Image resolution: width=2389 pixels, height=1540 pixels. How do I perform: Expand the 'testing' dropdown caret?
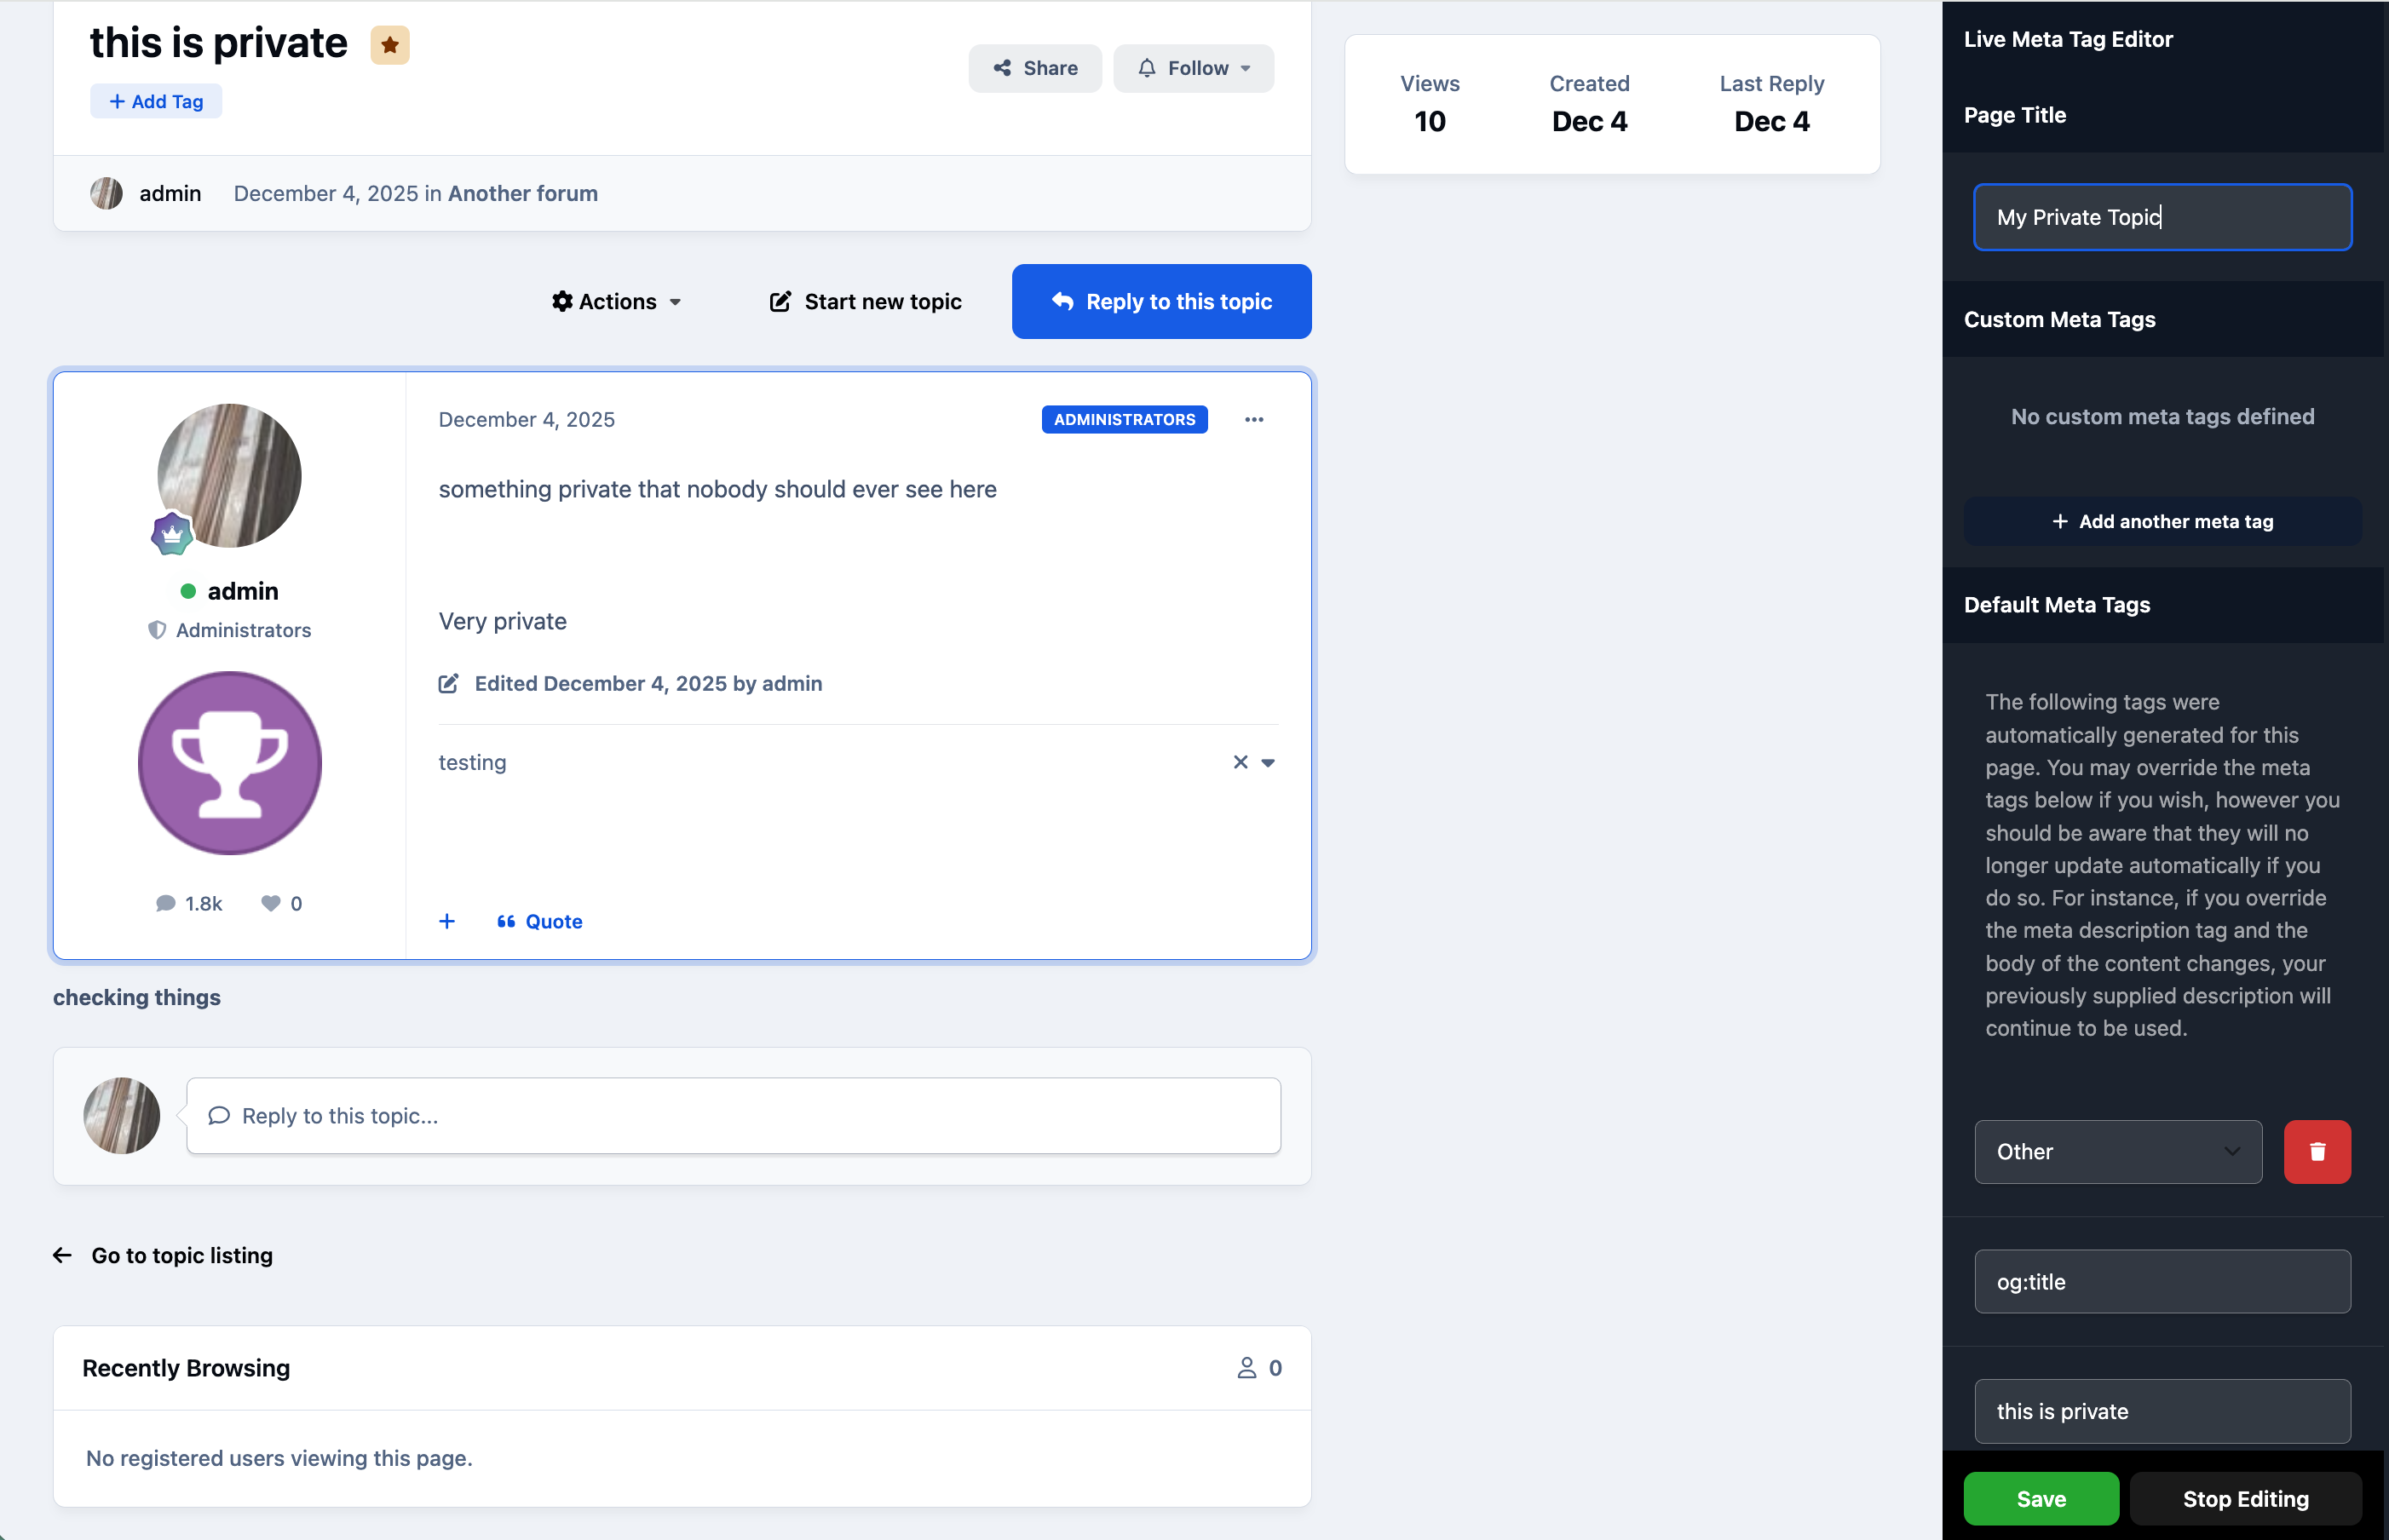(x=1268, y=763)
